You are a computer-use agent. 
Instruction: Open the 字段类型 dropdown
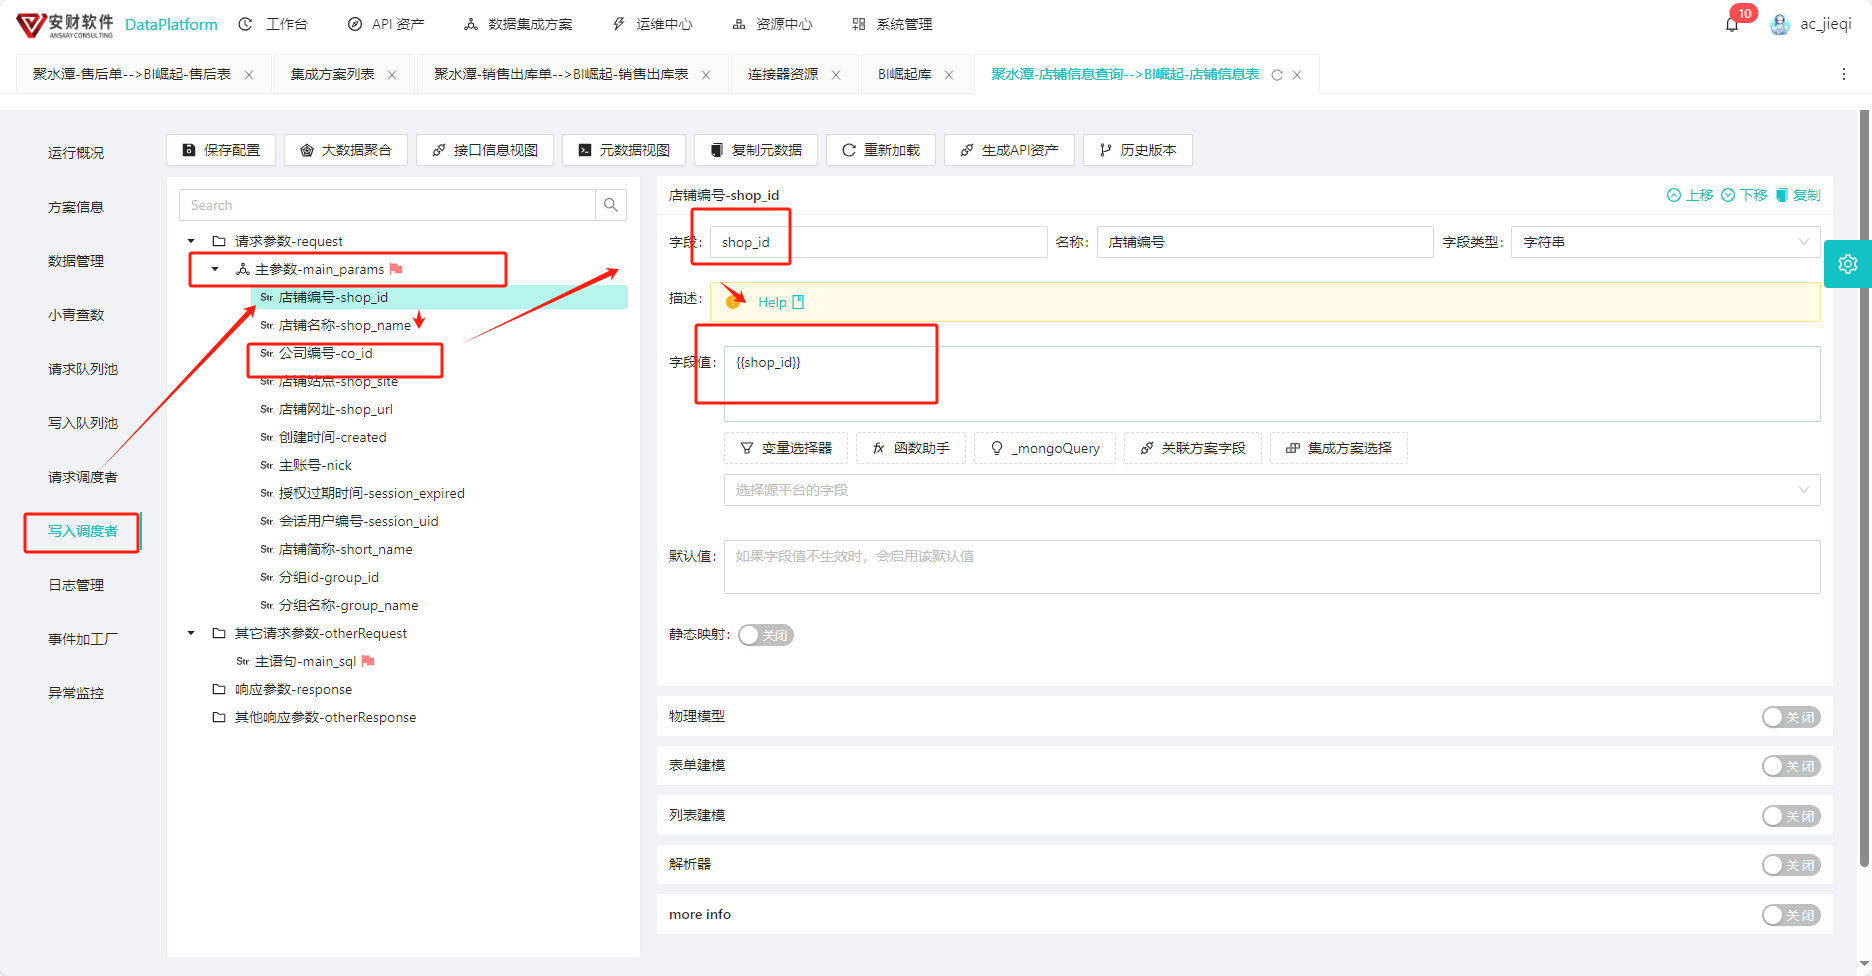1665,242
